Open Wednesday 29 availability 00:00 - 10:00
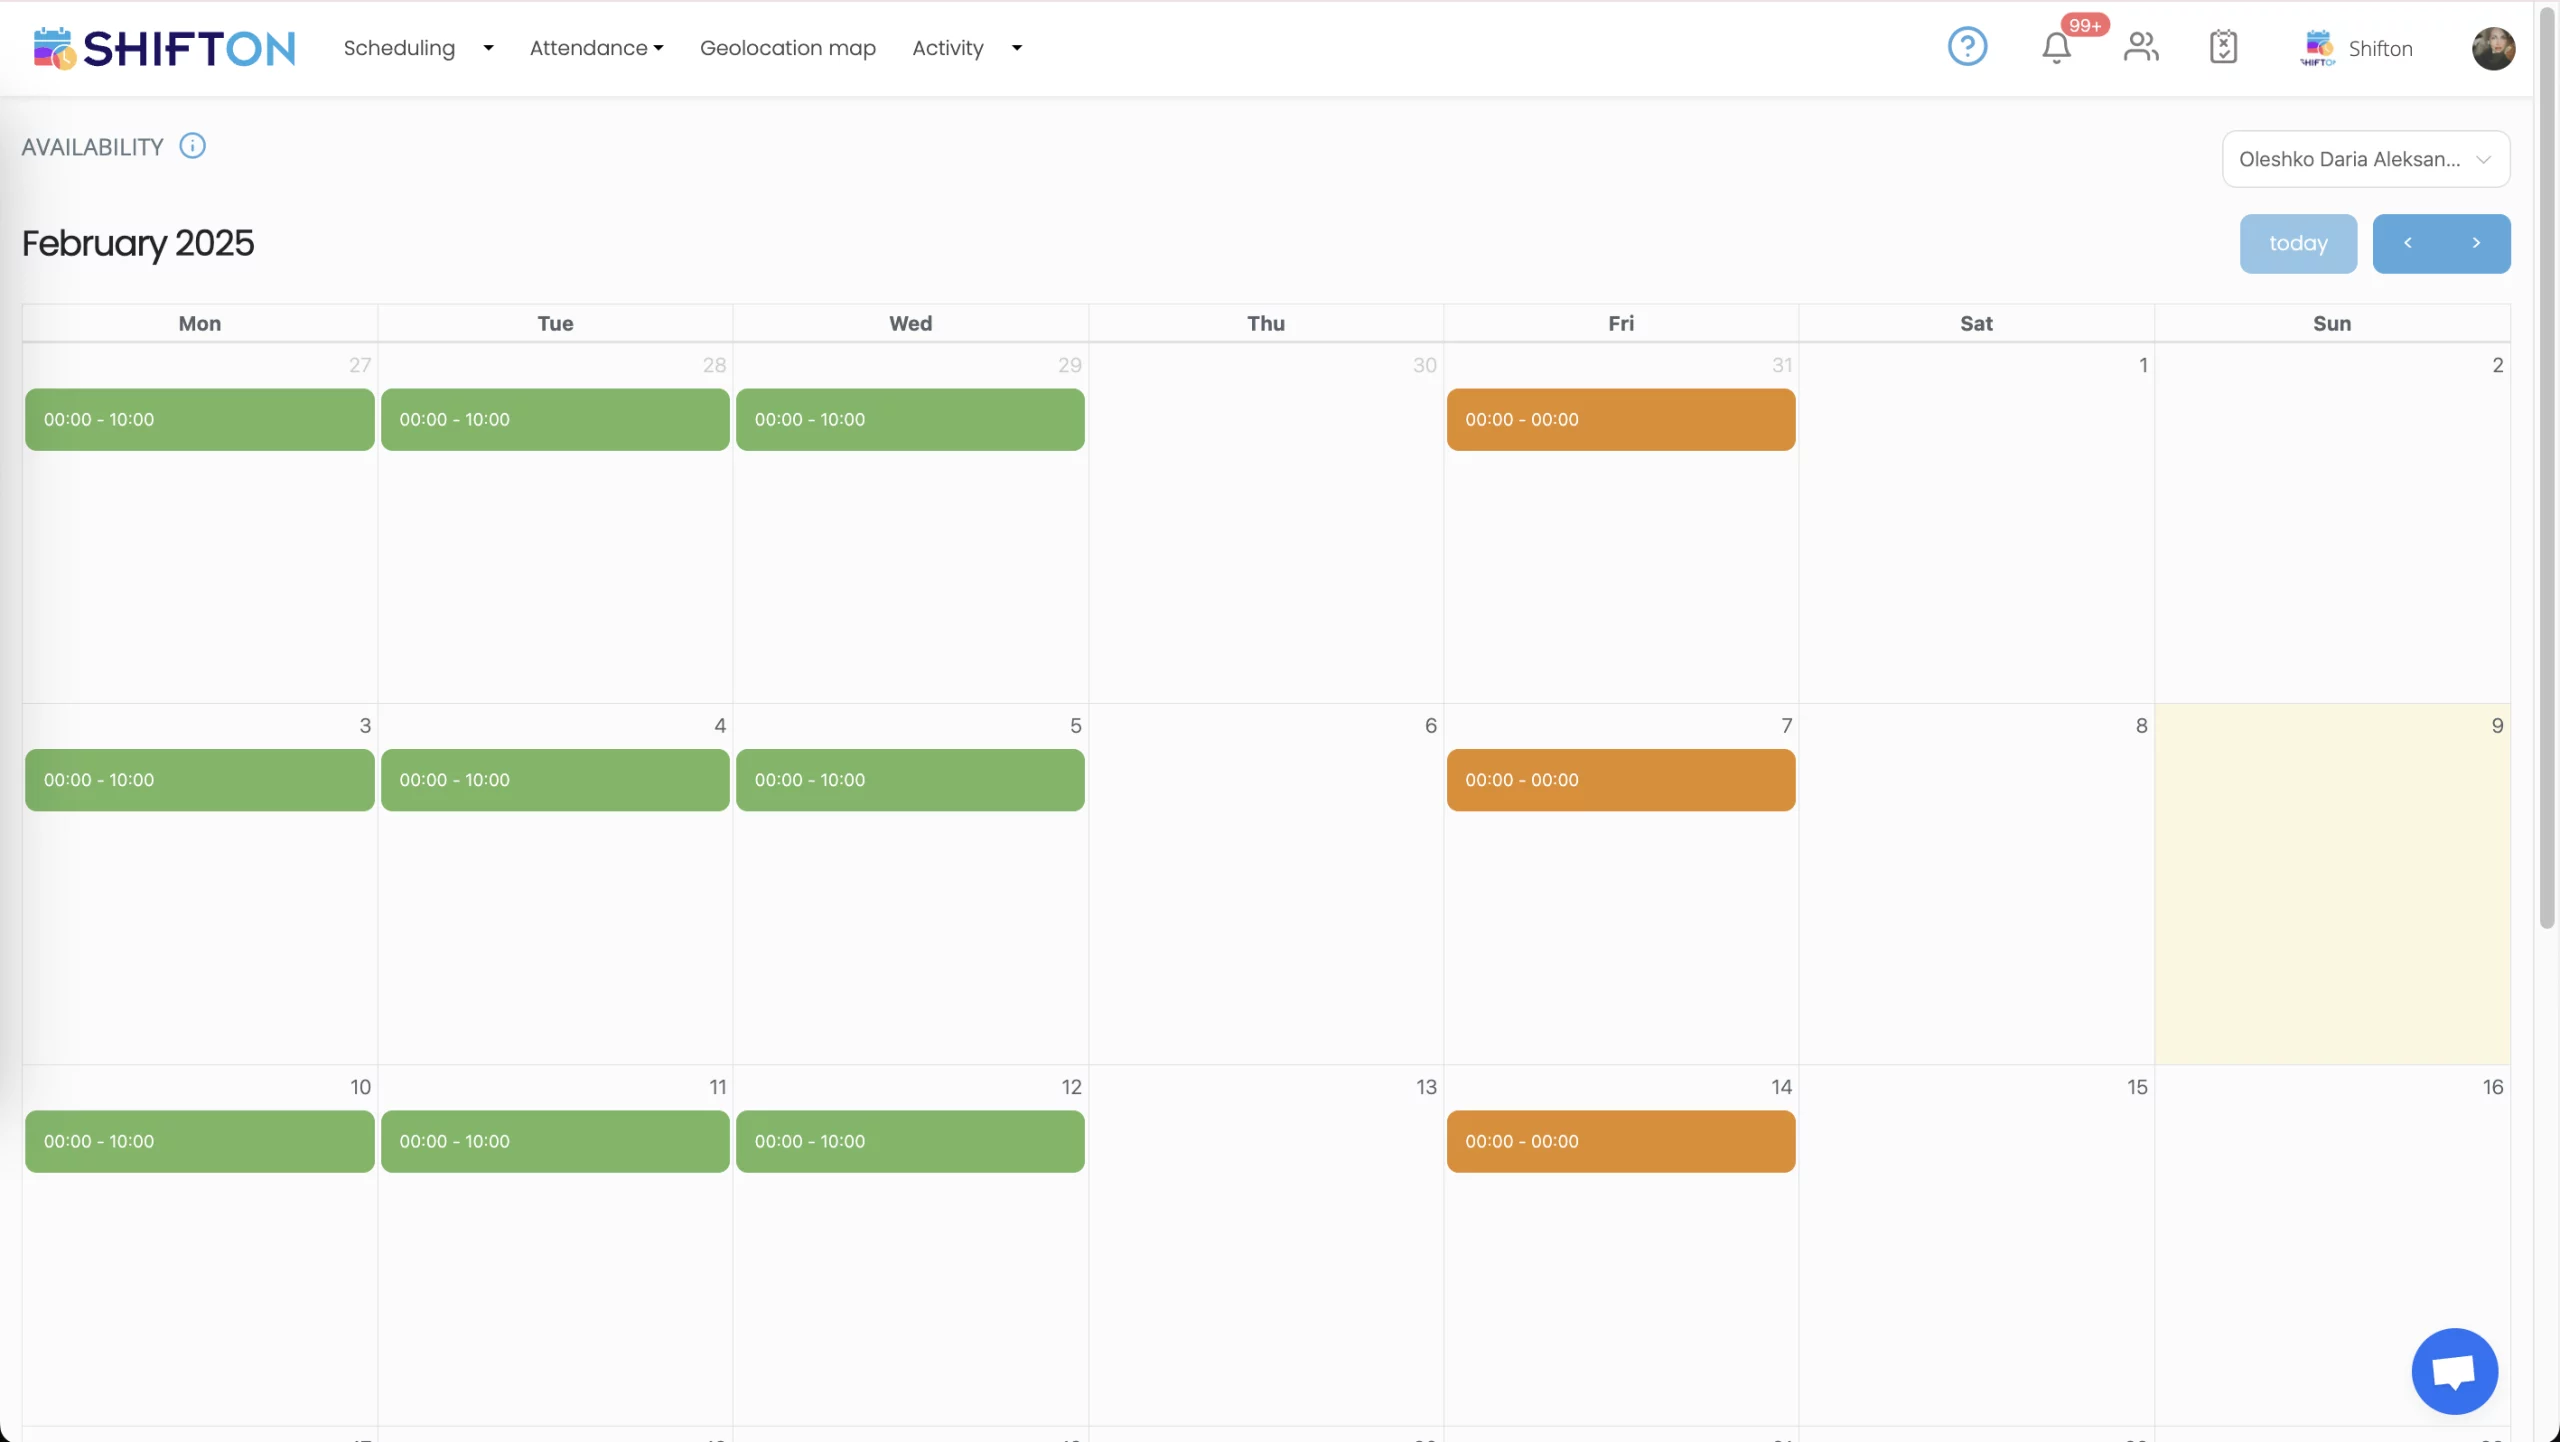Screen dimensions: 2560x1442 (x=910, y=419)
